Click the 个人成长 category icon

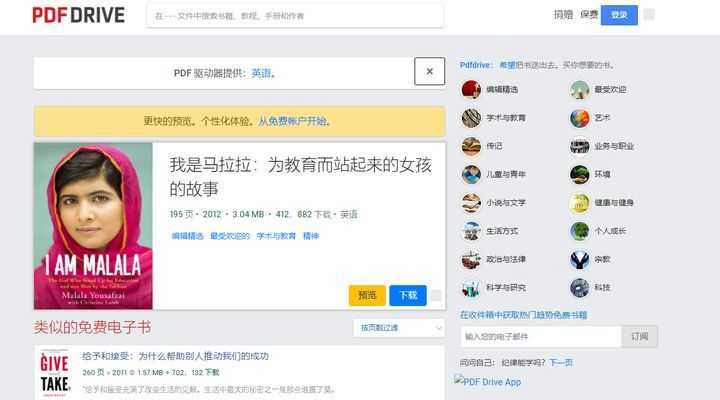coord(579,231)
